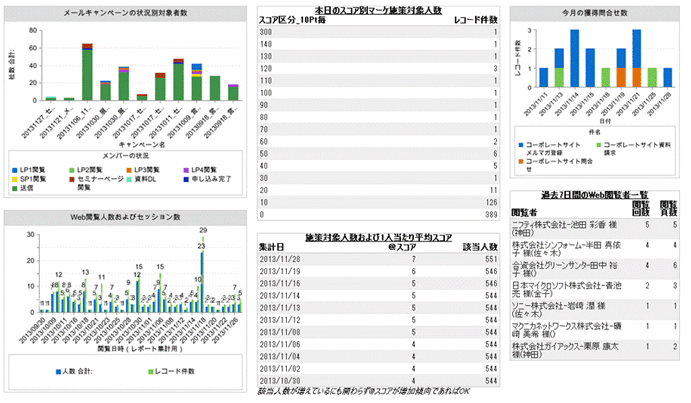Click the data label 23 in Web chart

pos(201,246)
